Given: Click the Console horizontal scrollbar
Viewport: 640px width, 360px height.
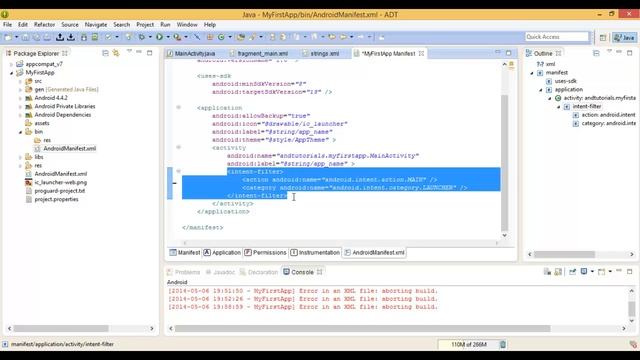Looking at the screenshot, I should 362,329.
